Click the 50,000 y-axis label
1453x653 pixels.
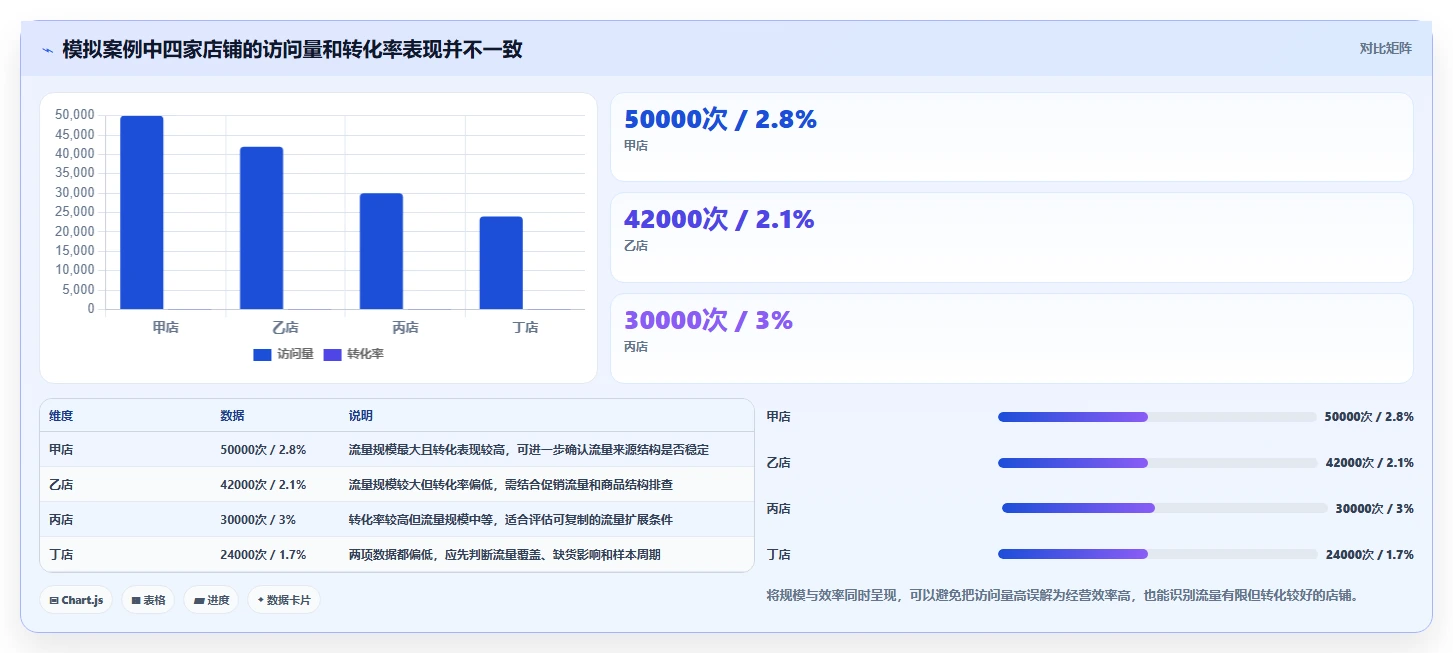click(x=75, y=115)
